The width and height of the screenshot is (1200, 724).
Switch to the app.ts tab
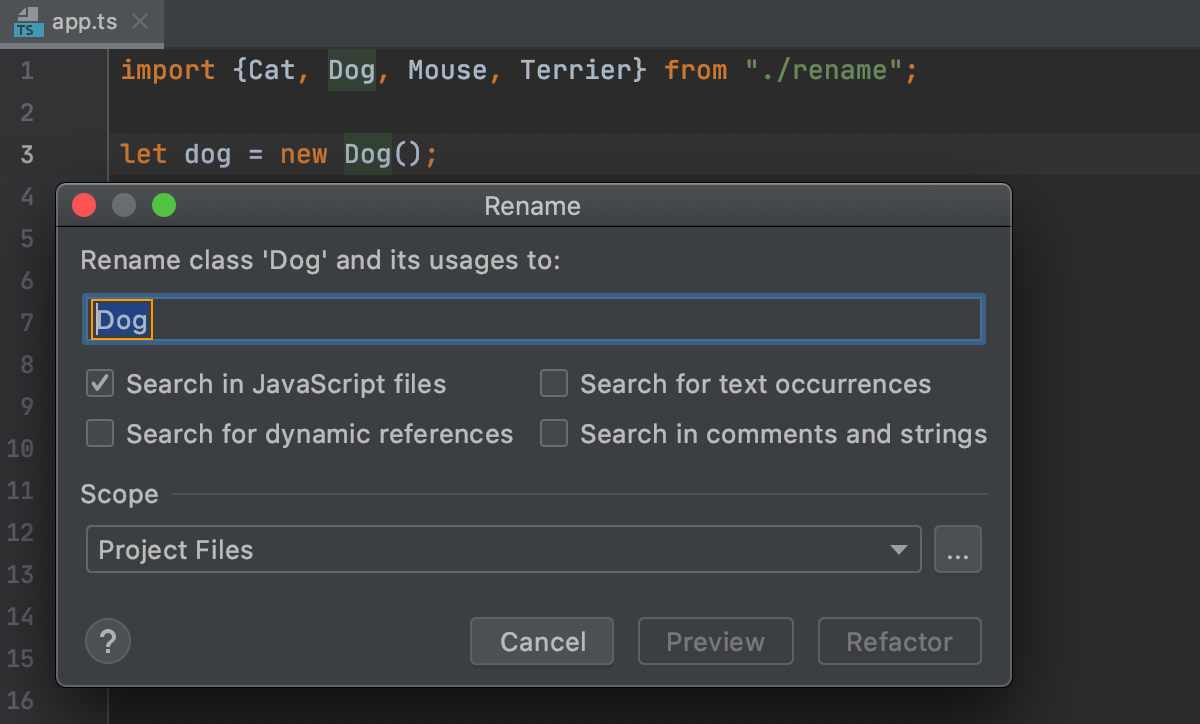[84, 22]
